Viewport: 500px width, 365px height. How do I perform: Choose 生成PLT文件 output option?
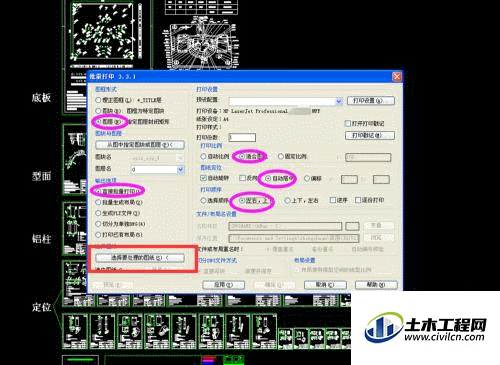pyautogui.click(x=98, y=213)
